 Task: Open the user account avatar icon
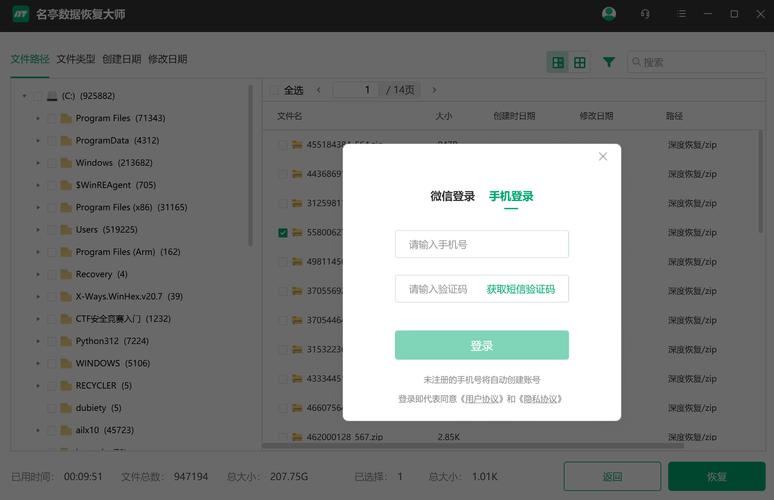coord(609,14)
